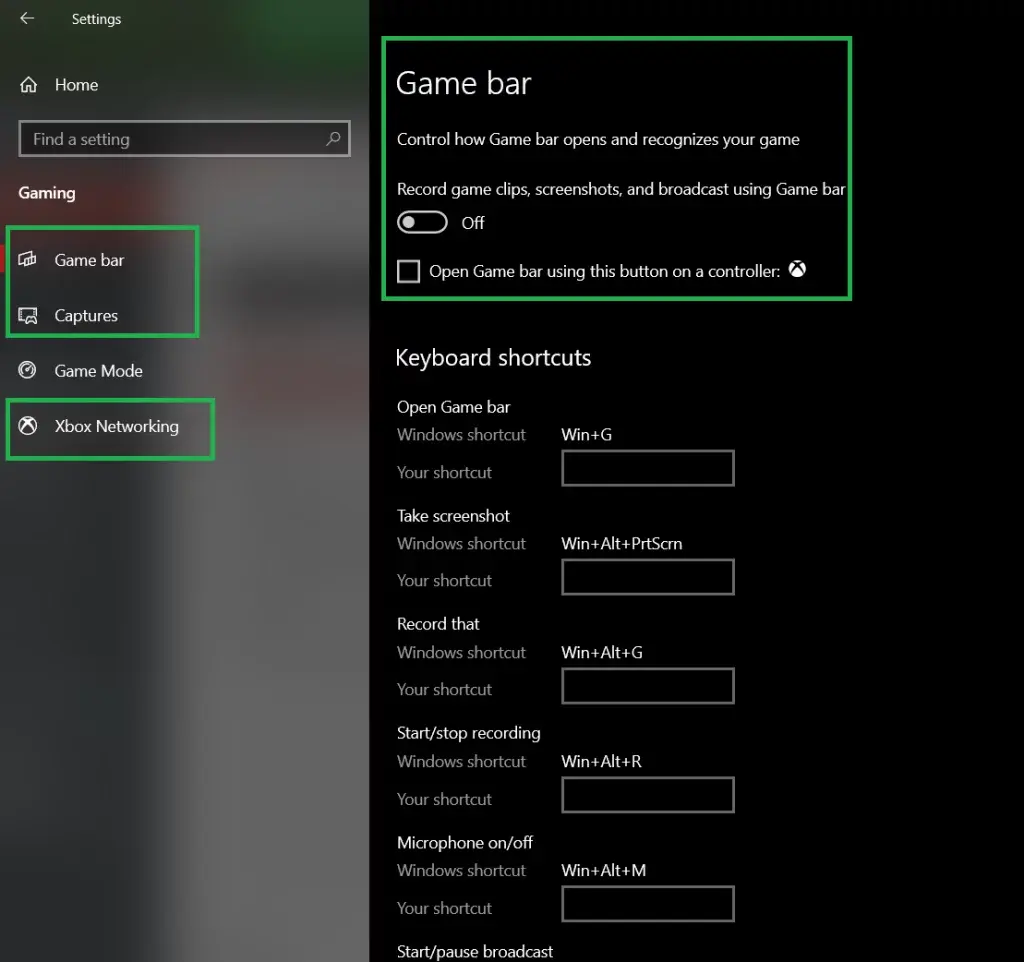The width and height of the screenshot is (1024, 962).
Task: Select Xbox Networking in sidebar
Action: tap(117, 426)
